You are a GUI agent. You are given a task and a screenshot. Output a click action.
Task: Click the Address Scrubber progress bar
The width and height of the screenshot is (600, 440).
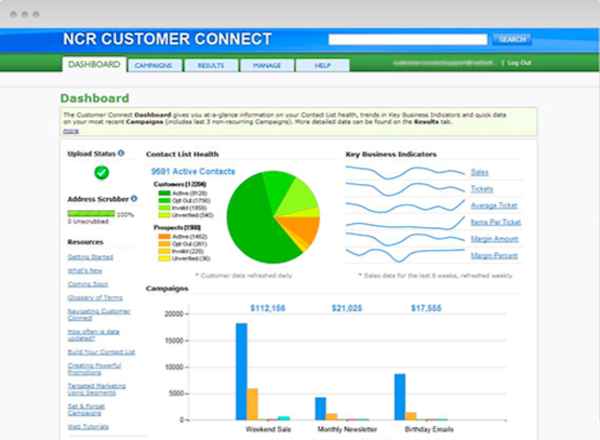pos(91,213)
